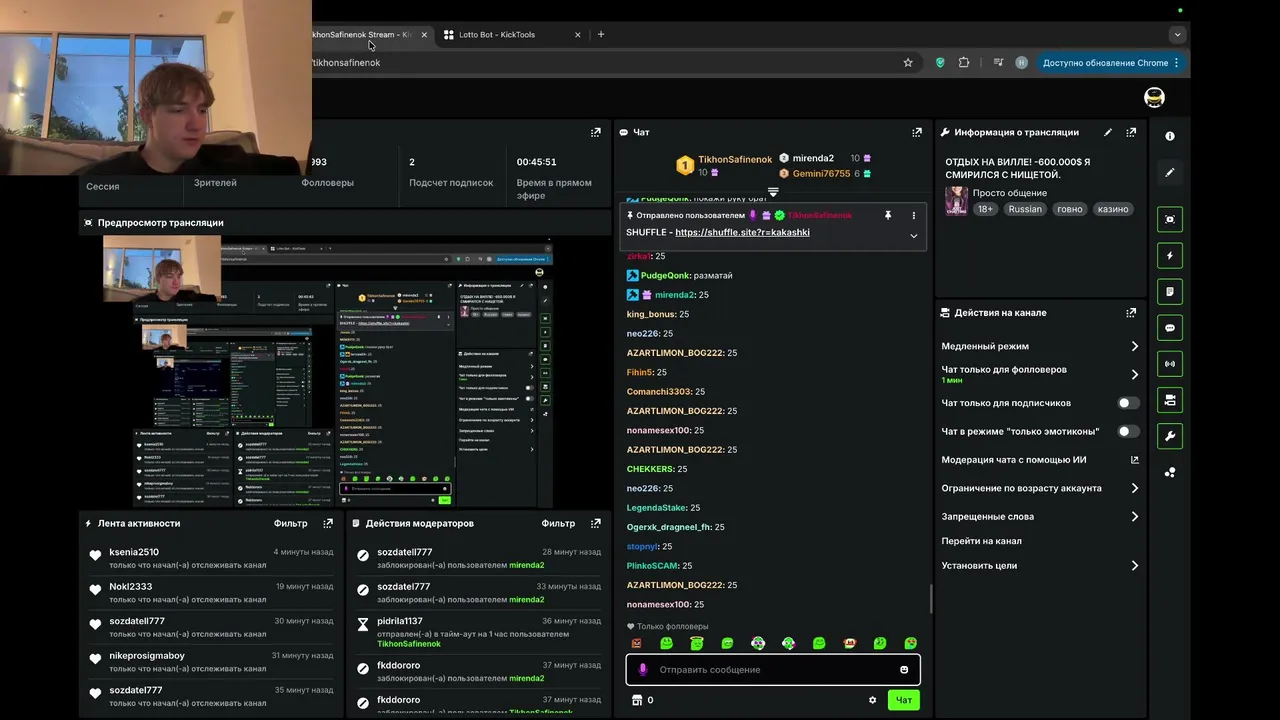Open a new browser tab
1280x720 pixels.
[x=601, y=34]
